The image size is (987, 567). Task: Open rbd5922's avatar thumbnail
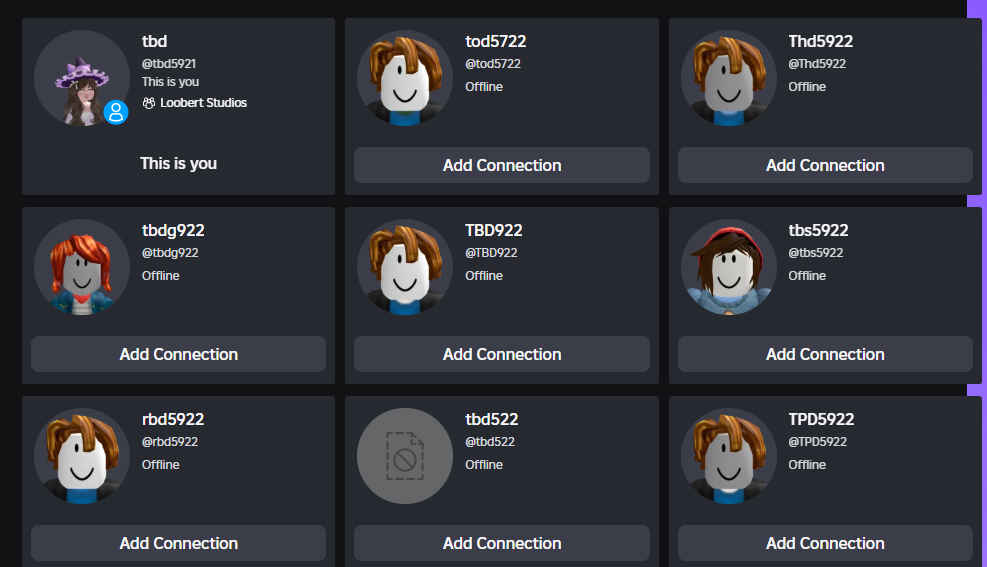click(x=81, y=456)
